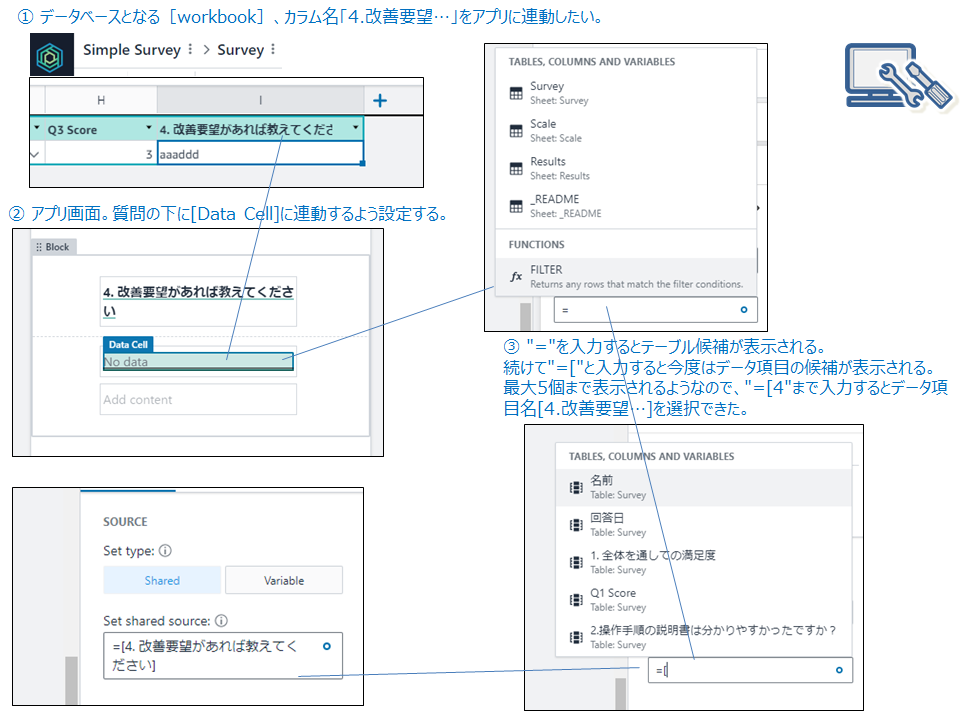Choose the Survey sheet suggestion
Viewport: 961px width, 712px height.
point(626,93)
